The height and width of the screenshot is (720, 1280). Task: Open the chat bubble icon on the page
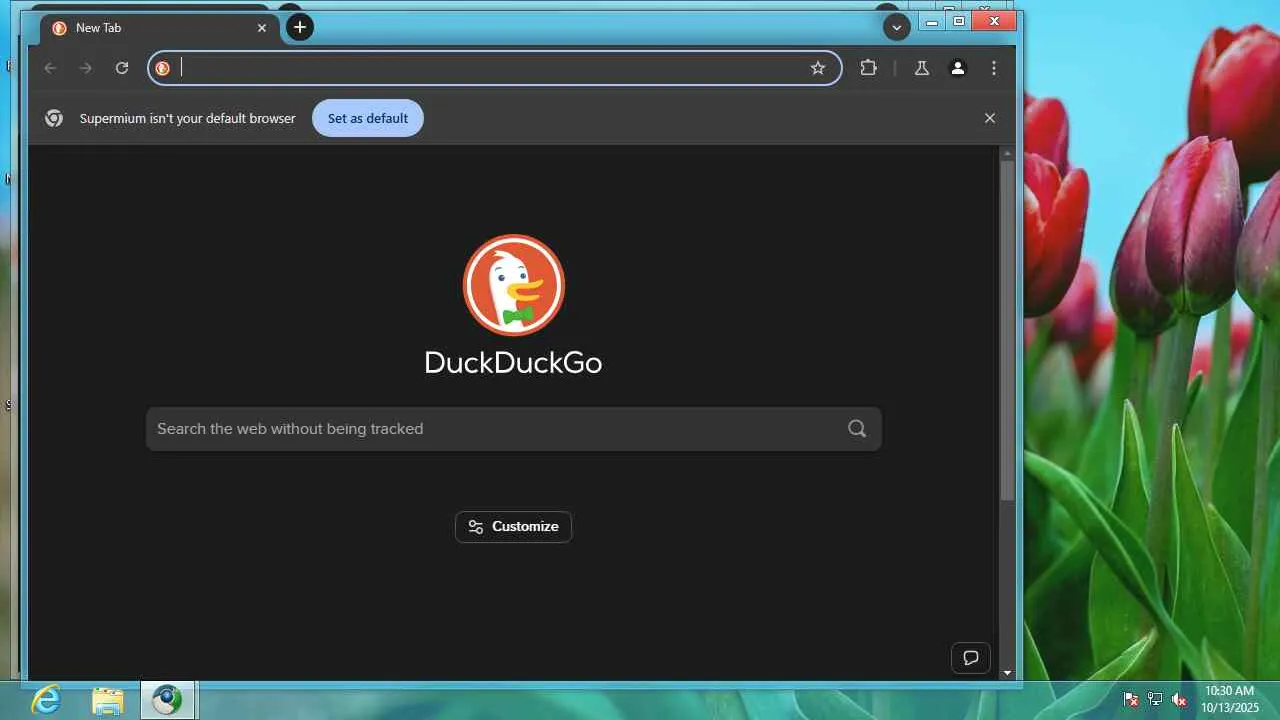pyautogui.click(x=970, y=658)
